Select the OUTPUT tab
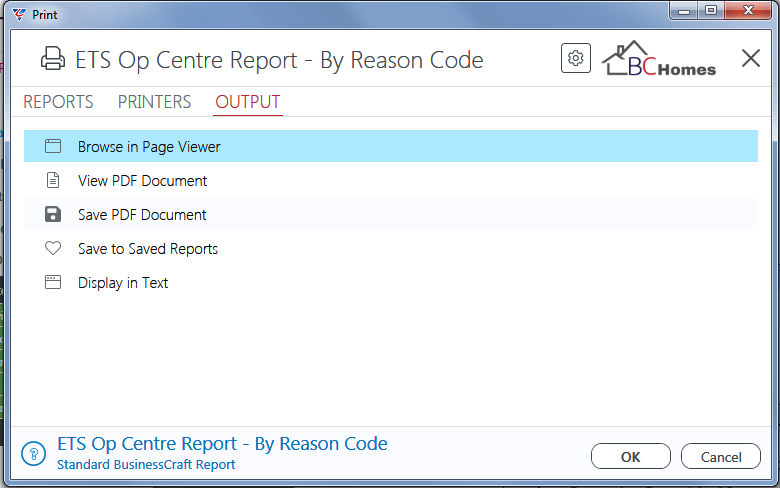Image resolution: width=780 pixels, height=488 pixels. click(248, 102)
